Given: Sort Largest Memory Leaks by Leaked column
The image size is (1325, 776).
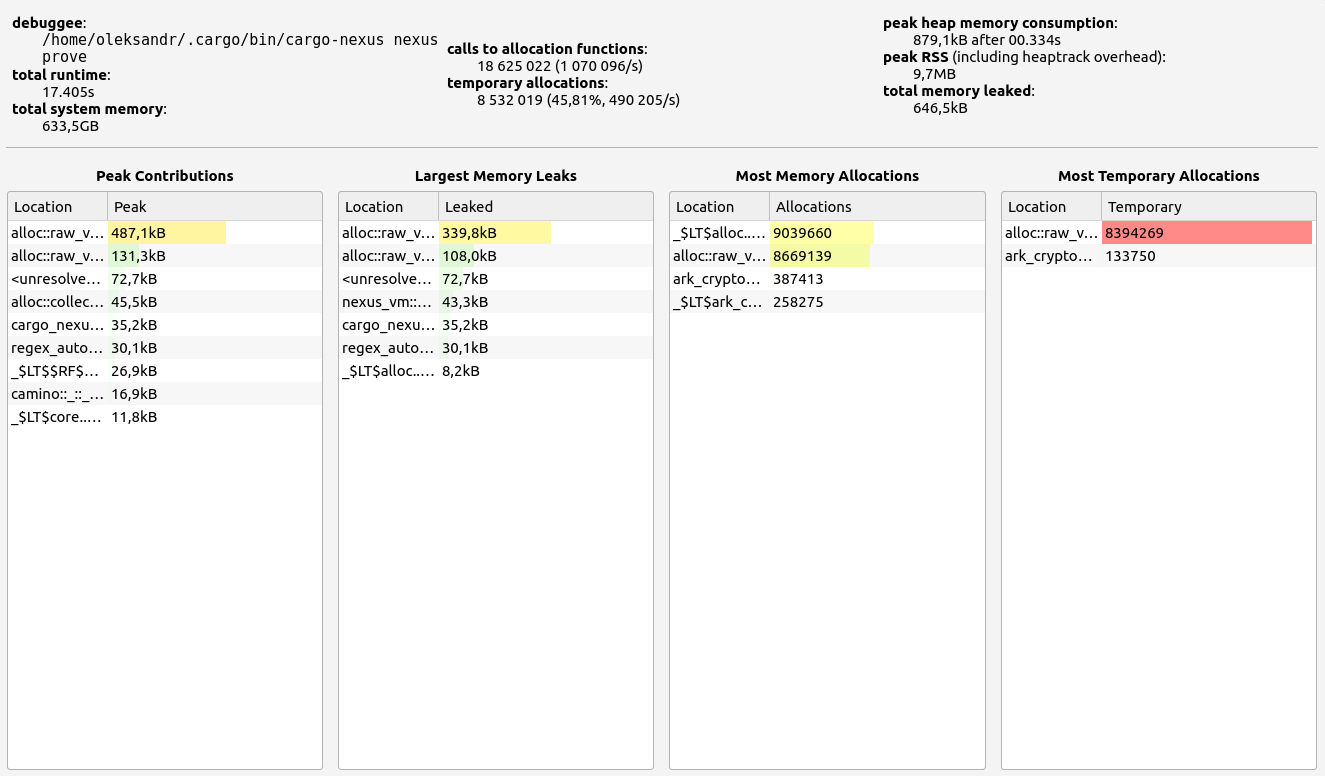Looking at the screenshot, I should coord(545,207).
